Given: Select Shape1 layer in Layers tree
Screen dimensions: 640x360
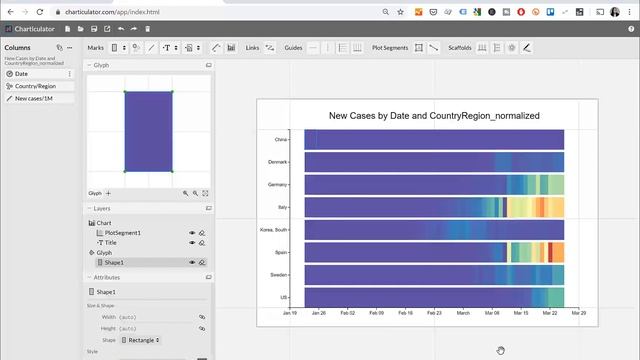Looking at the screenshot, I should (114, 262).
